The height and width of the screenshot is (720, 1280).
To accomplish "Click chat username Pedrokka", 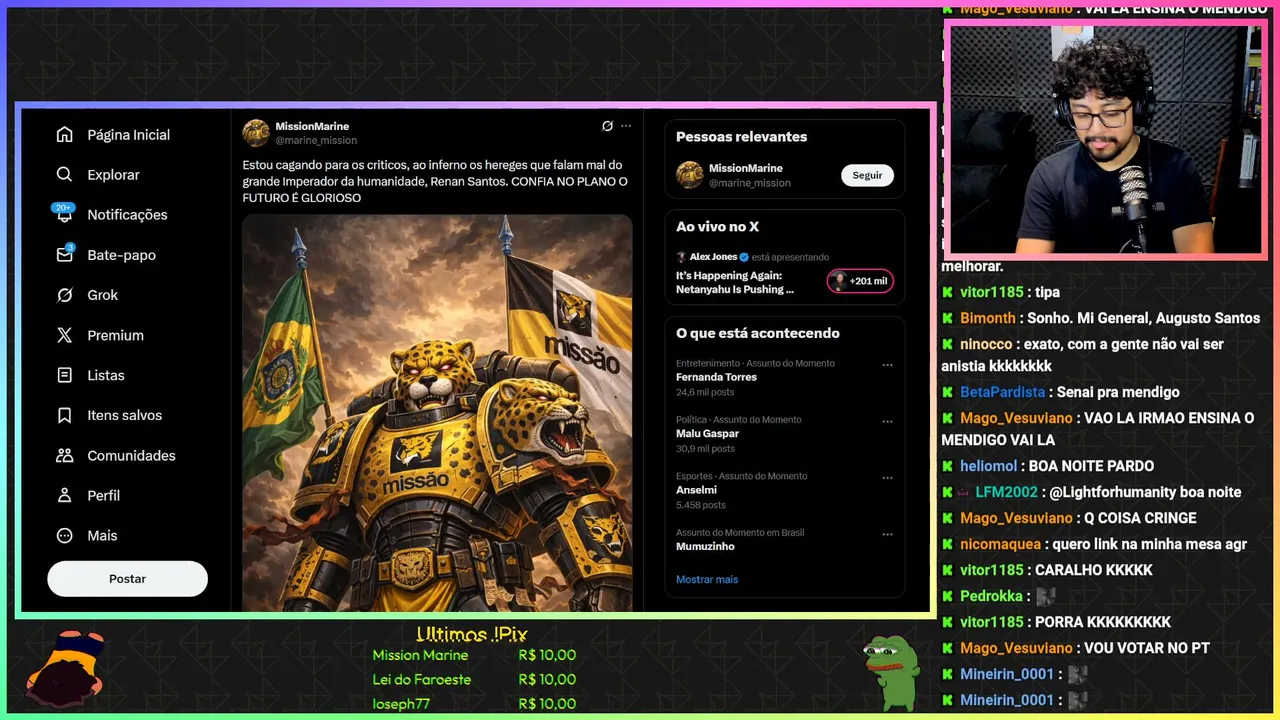I will (x=992, y=596).
